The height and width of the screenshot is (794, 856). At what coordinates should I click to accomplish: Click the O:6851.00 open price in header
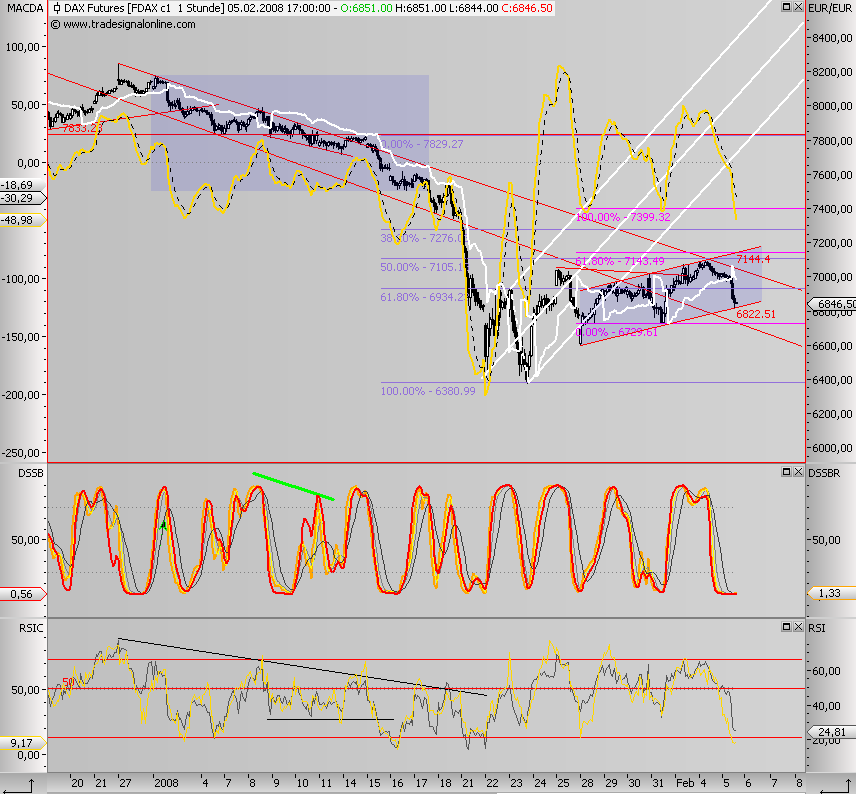(366, 8)
